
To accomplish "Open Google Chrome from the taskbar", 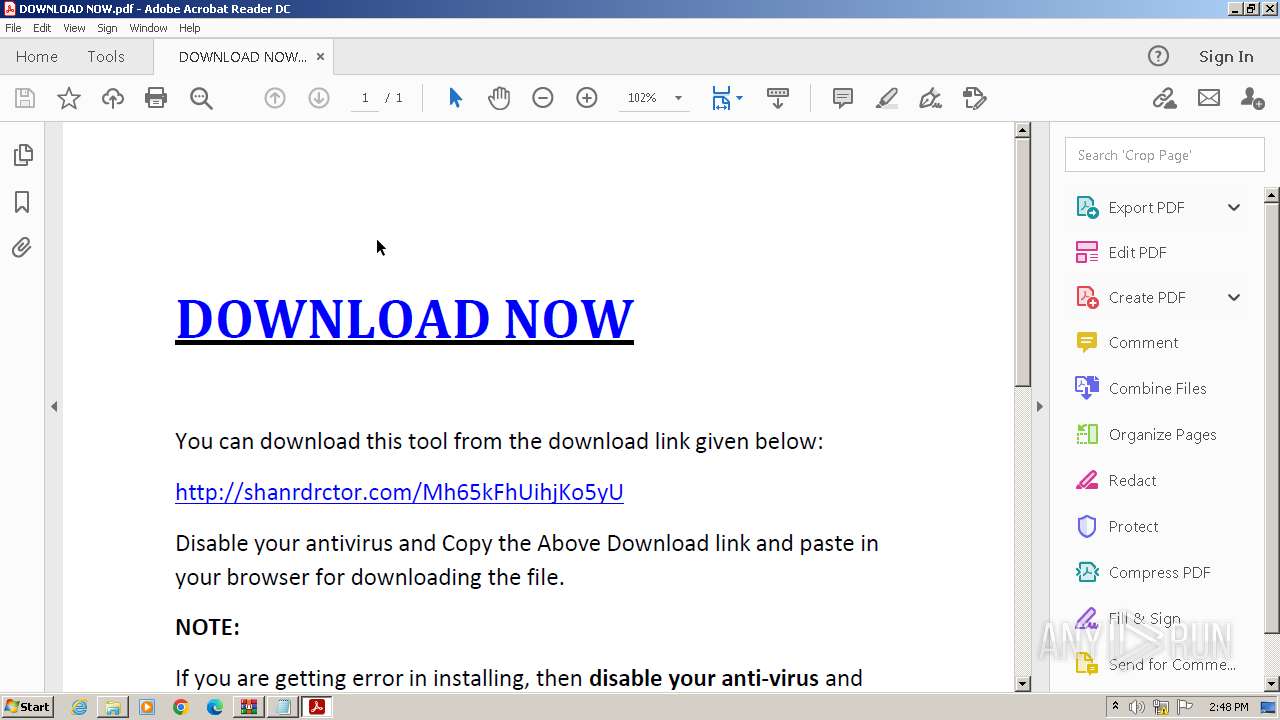I will [181, 707].
